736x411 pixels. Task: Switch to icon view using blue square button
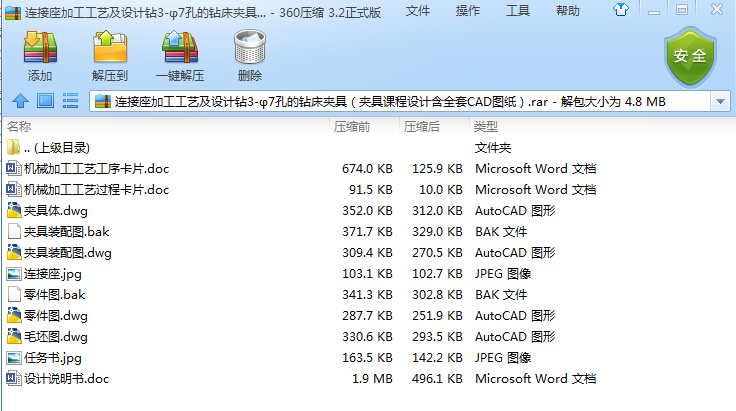[x=46, y=101]
